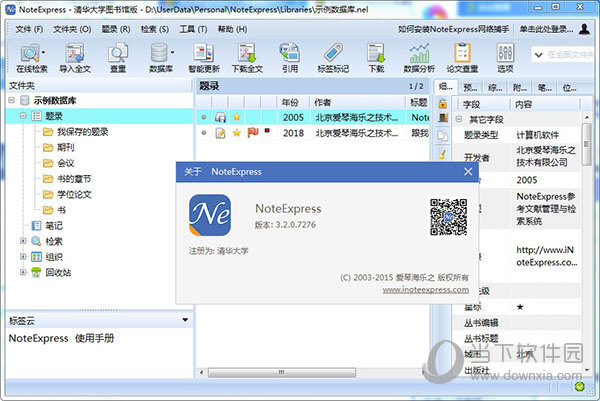Open the 数据库 dropdown arrow

[172, 52]
